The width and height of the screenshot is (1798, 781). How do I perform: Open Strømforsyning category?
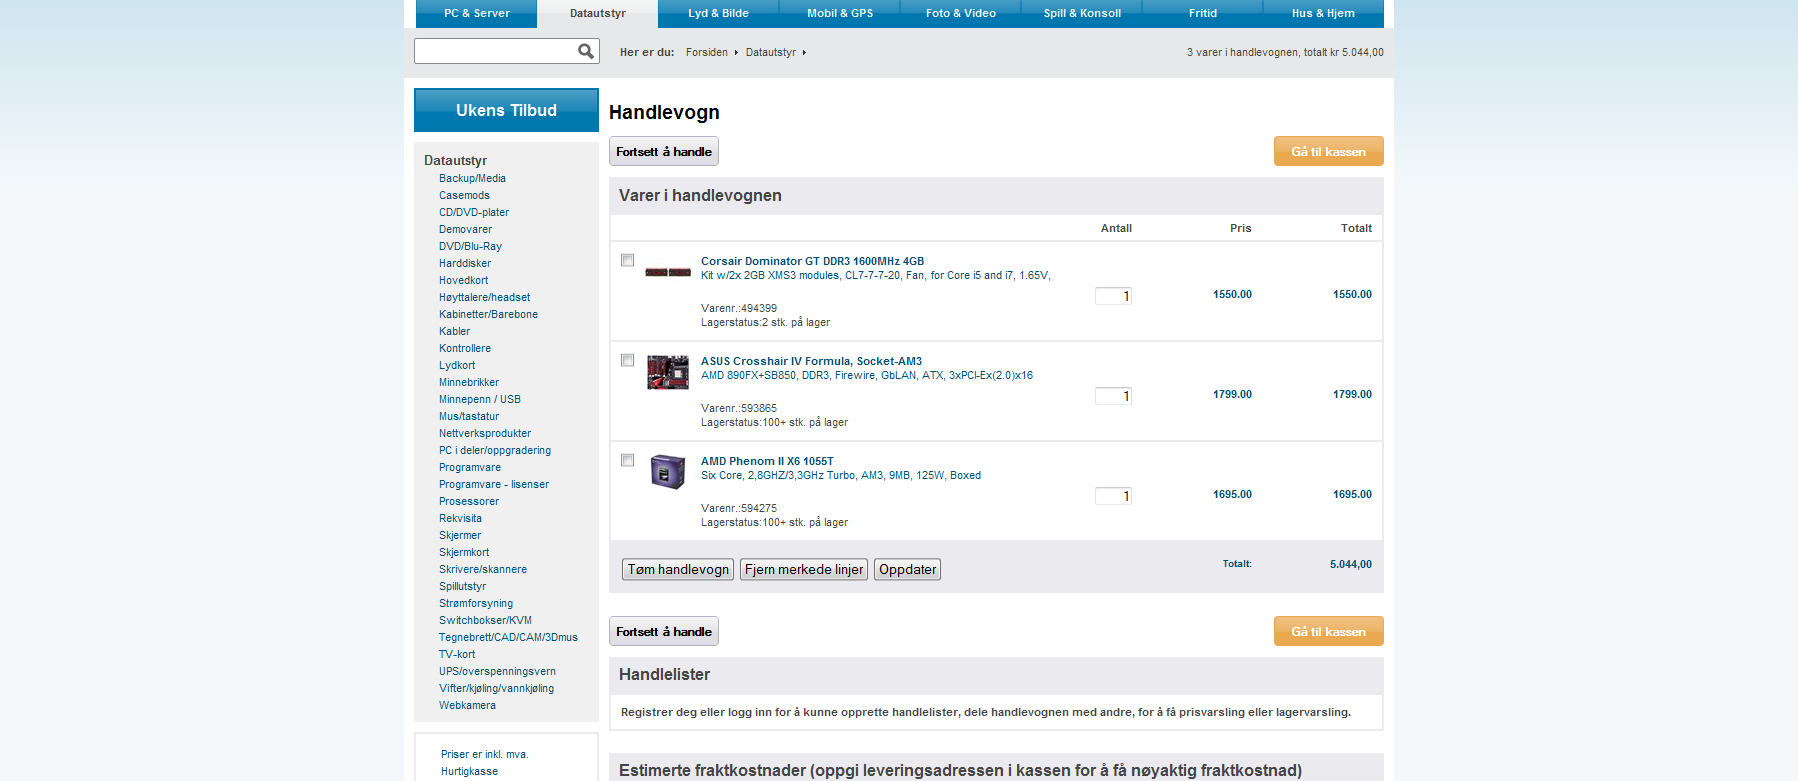476,603
